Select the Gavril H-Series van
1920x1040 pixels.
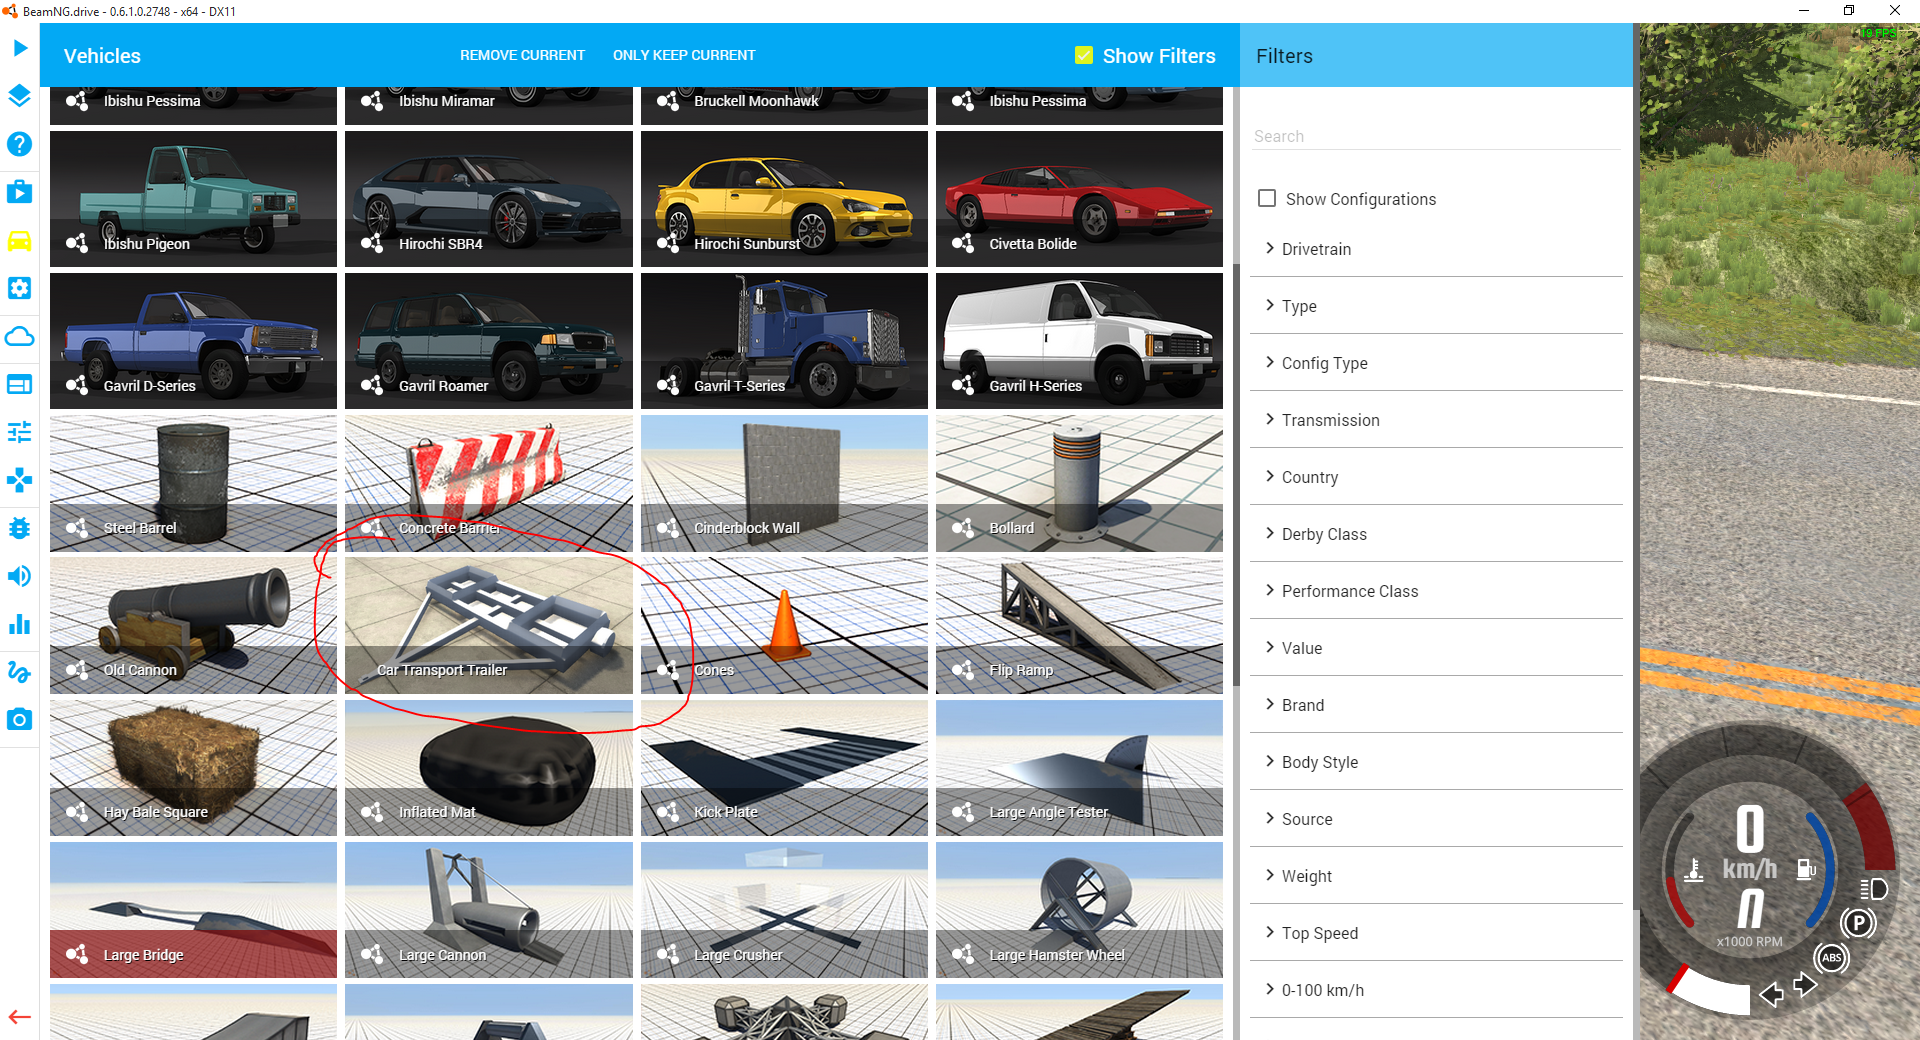tap(1079, 341)
